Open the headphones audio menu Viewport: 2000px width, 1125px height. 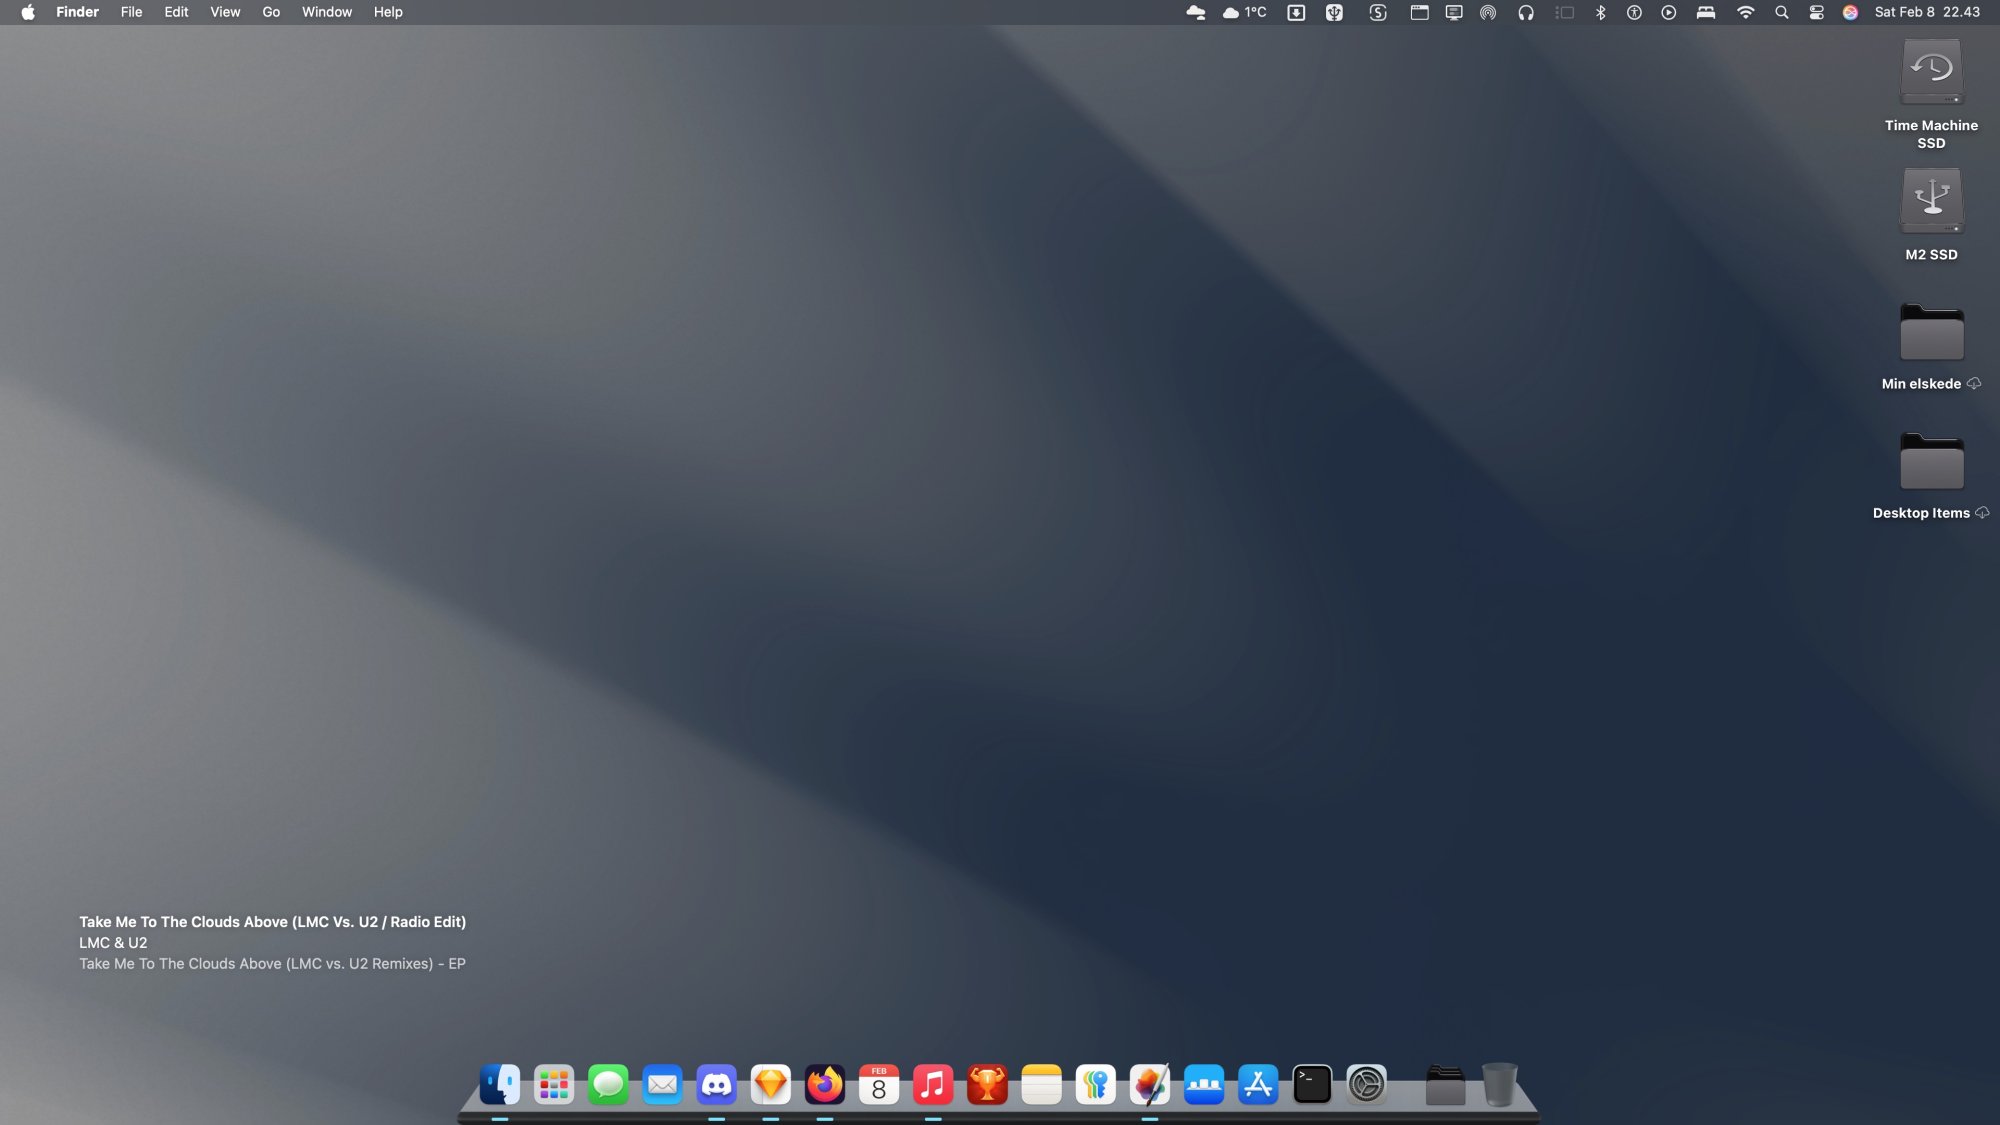pos(1524,12)
